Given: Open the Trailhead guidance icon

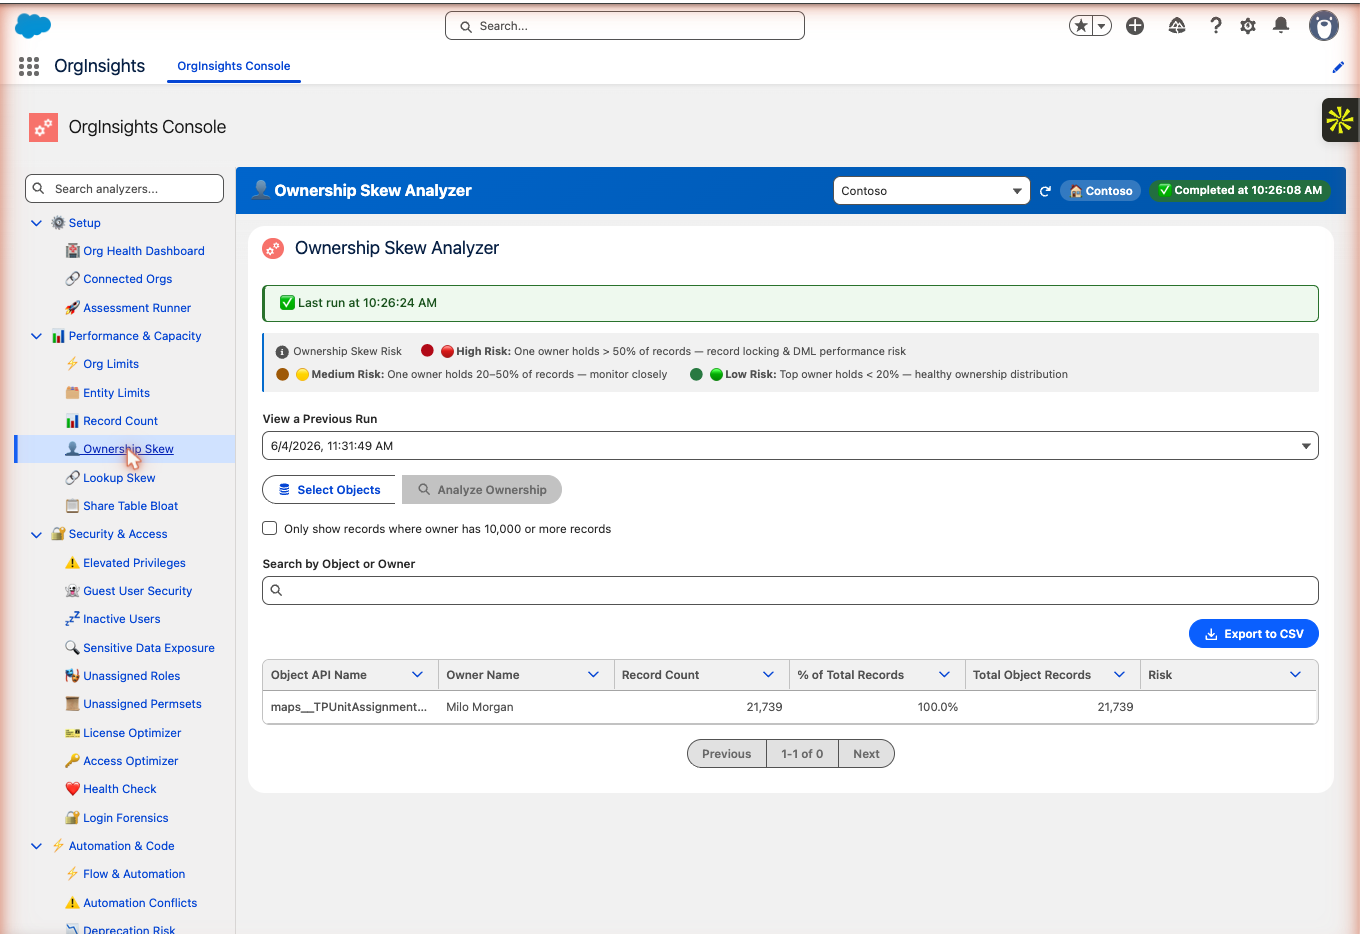Looking at the screenshot, I should tap(1177, 26).
